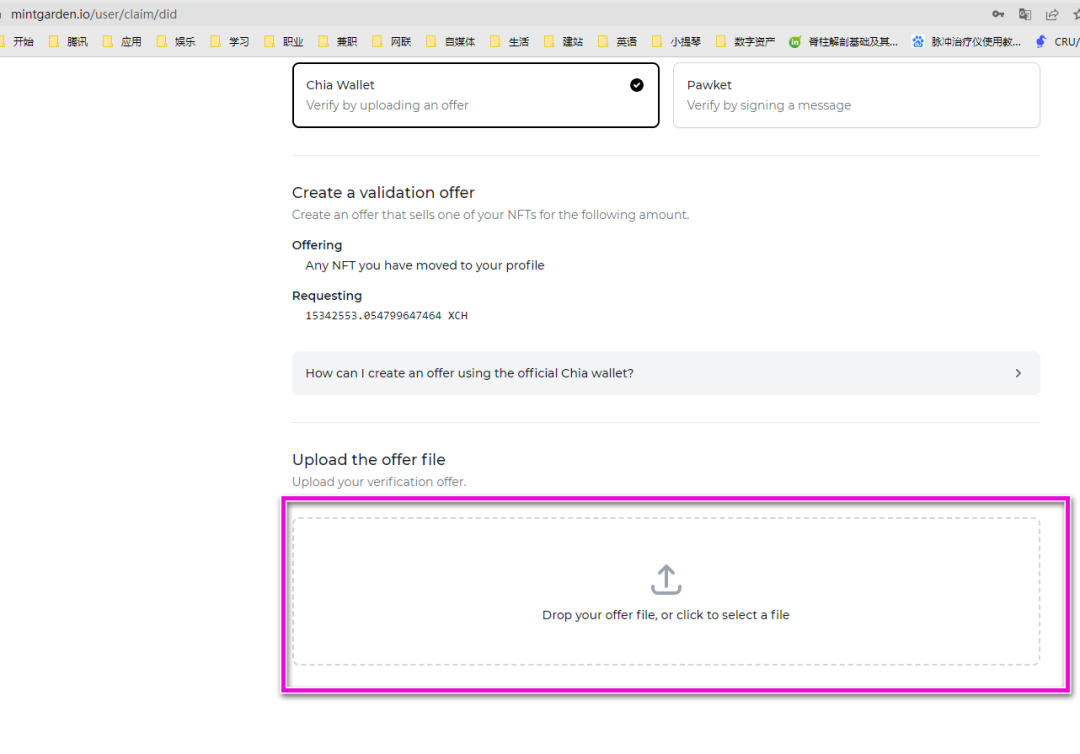Open the 应用 bookmark folder
1080x754 pixels.
coord(123,41)
